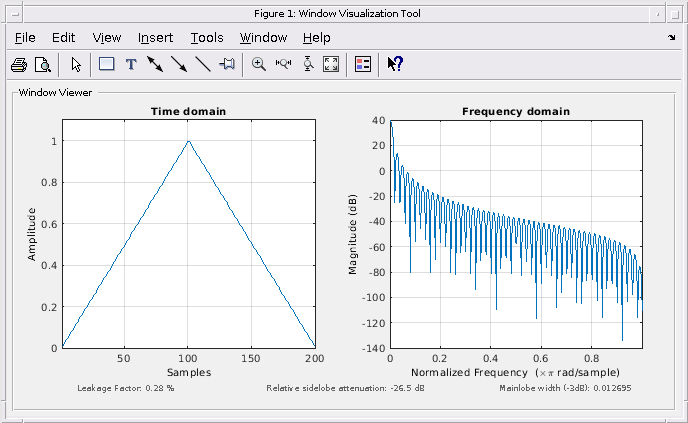Click the Samples x-axis label

click(x=189, y=373)
